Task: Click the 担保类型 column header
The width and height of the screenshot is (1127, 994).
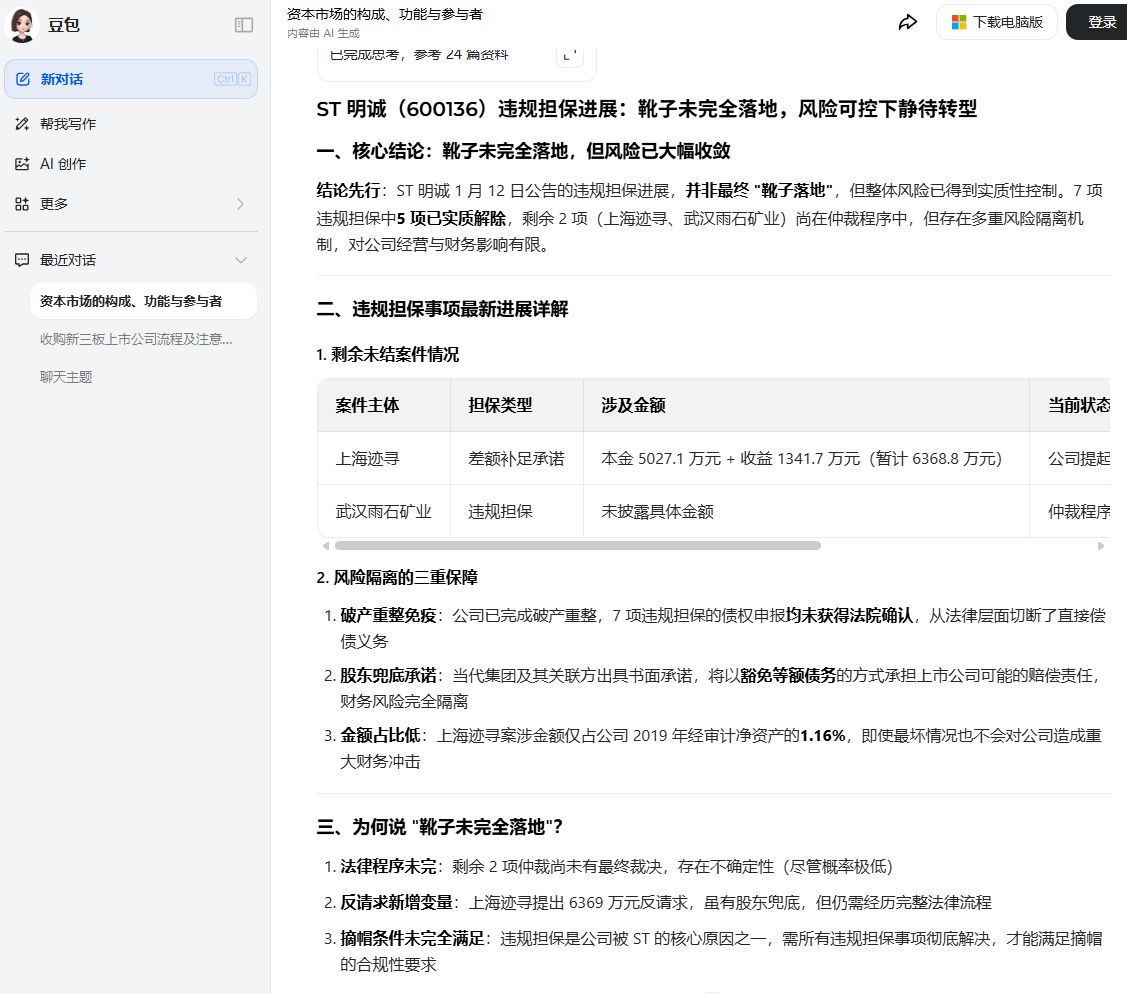Action: (517, 405)
